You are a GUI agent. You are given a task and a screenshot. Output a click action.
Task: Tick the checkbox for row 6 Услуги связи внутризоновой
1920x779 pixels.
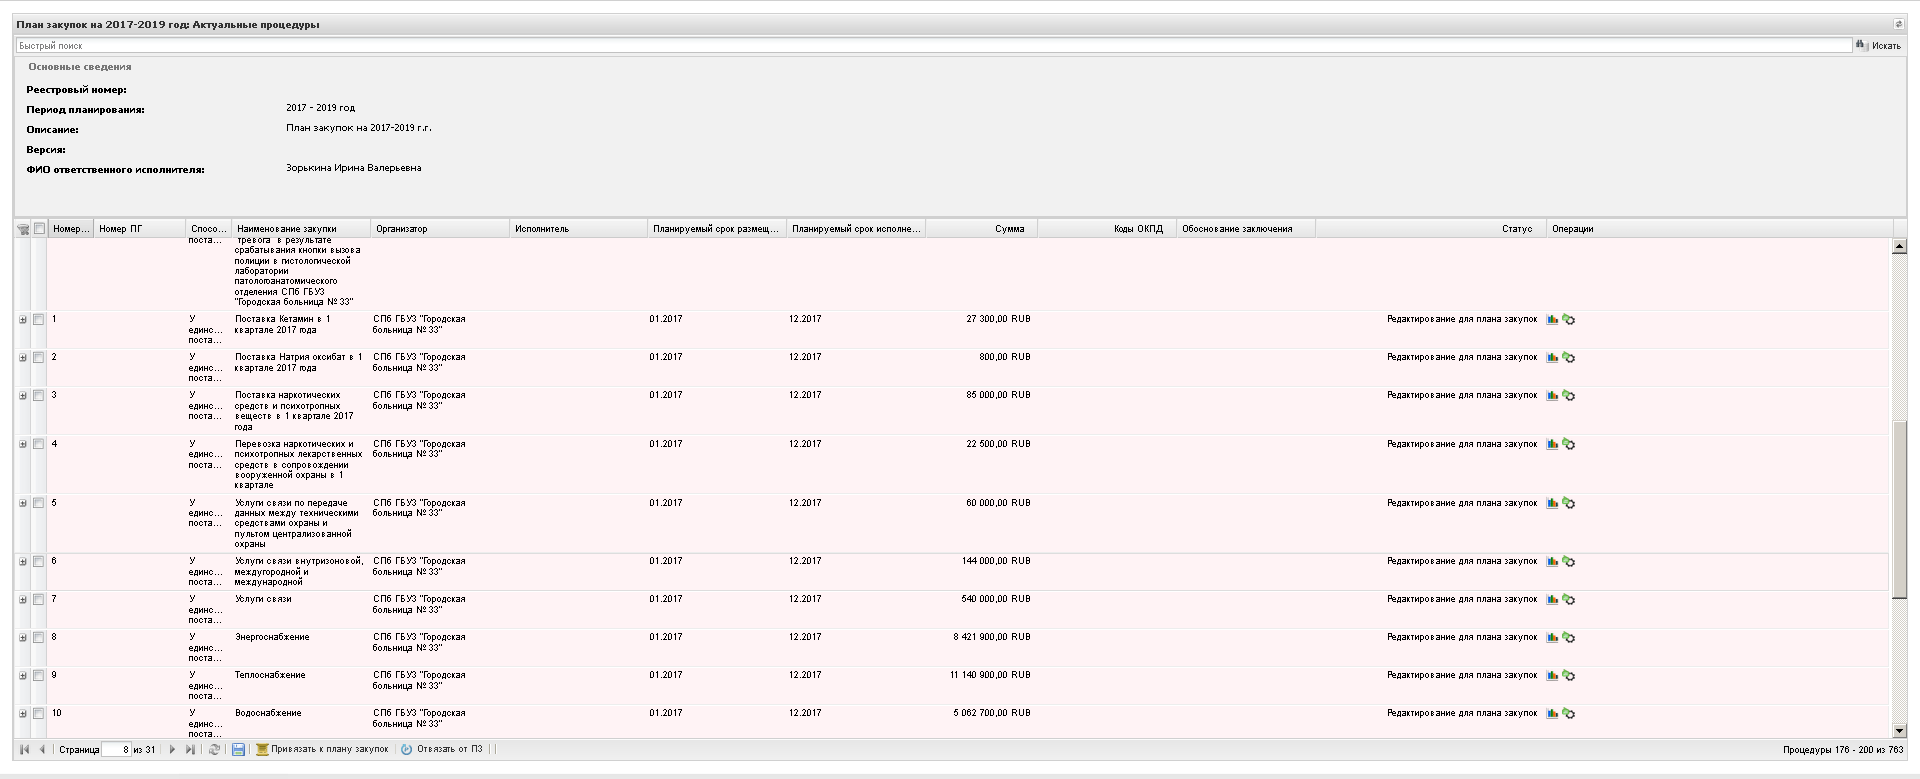39,562
